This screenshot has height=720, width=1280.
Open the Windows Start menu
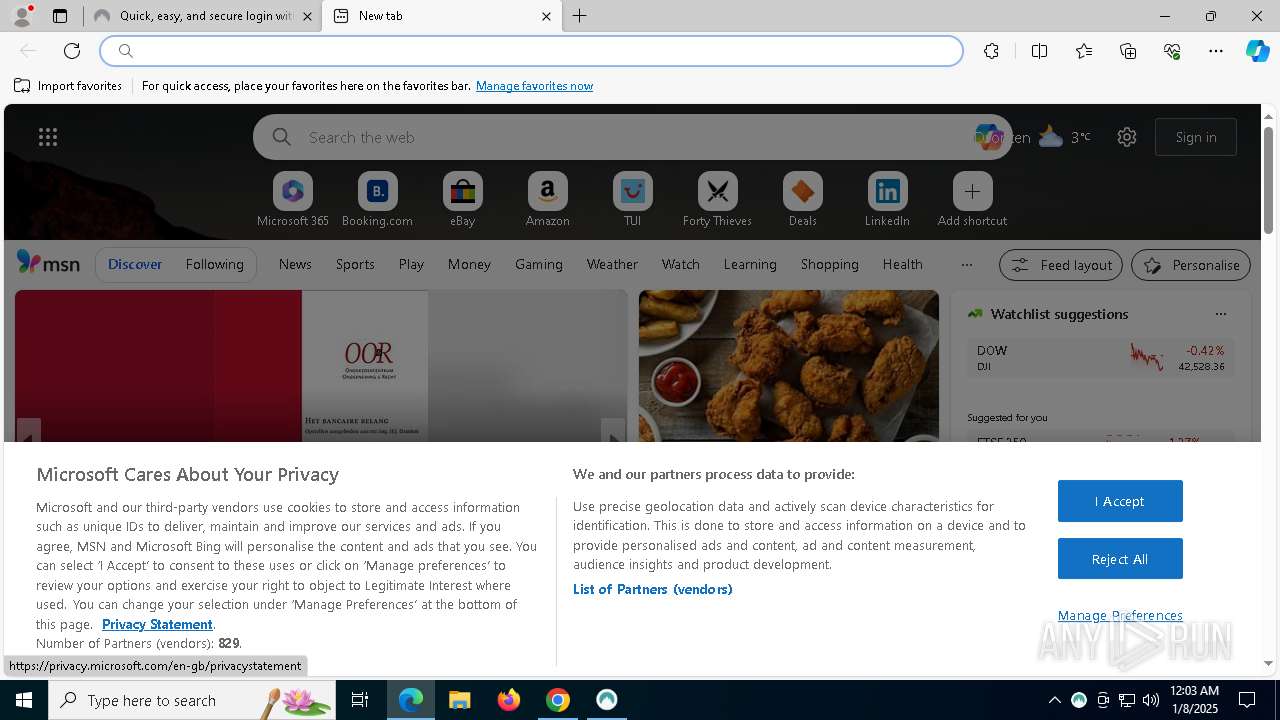(x=24, y=700)
